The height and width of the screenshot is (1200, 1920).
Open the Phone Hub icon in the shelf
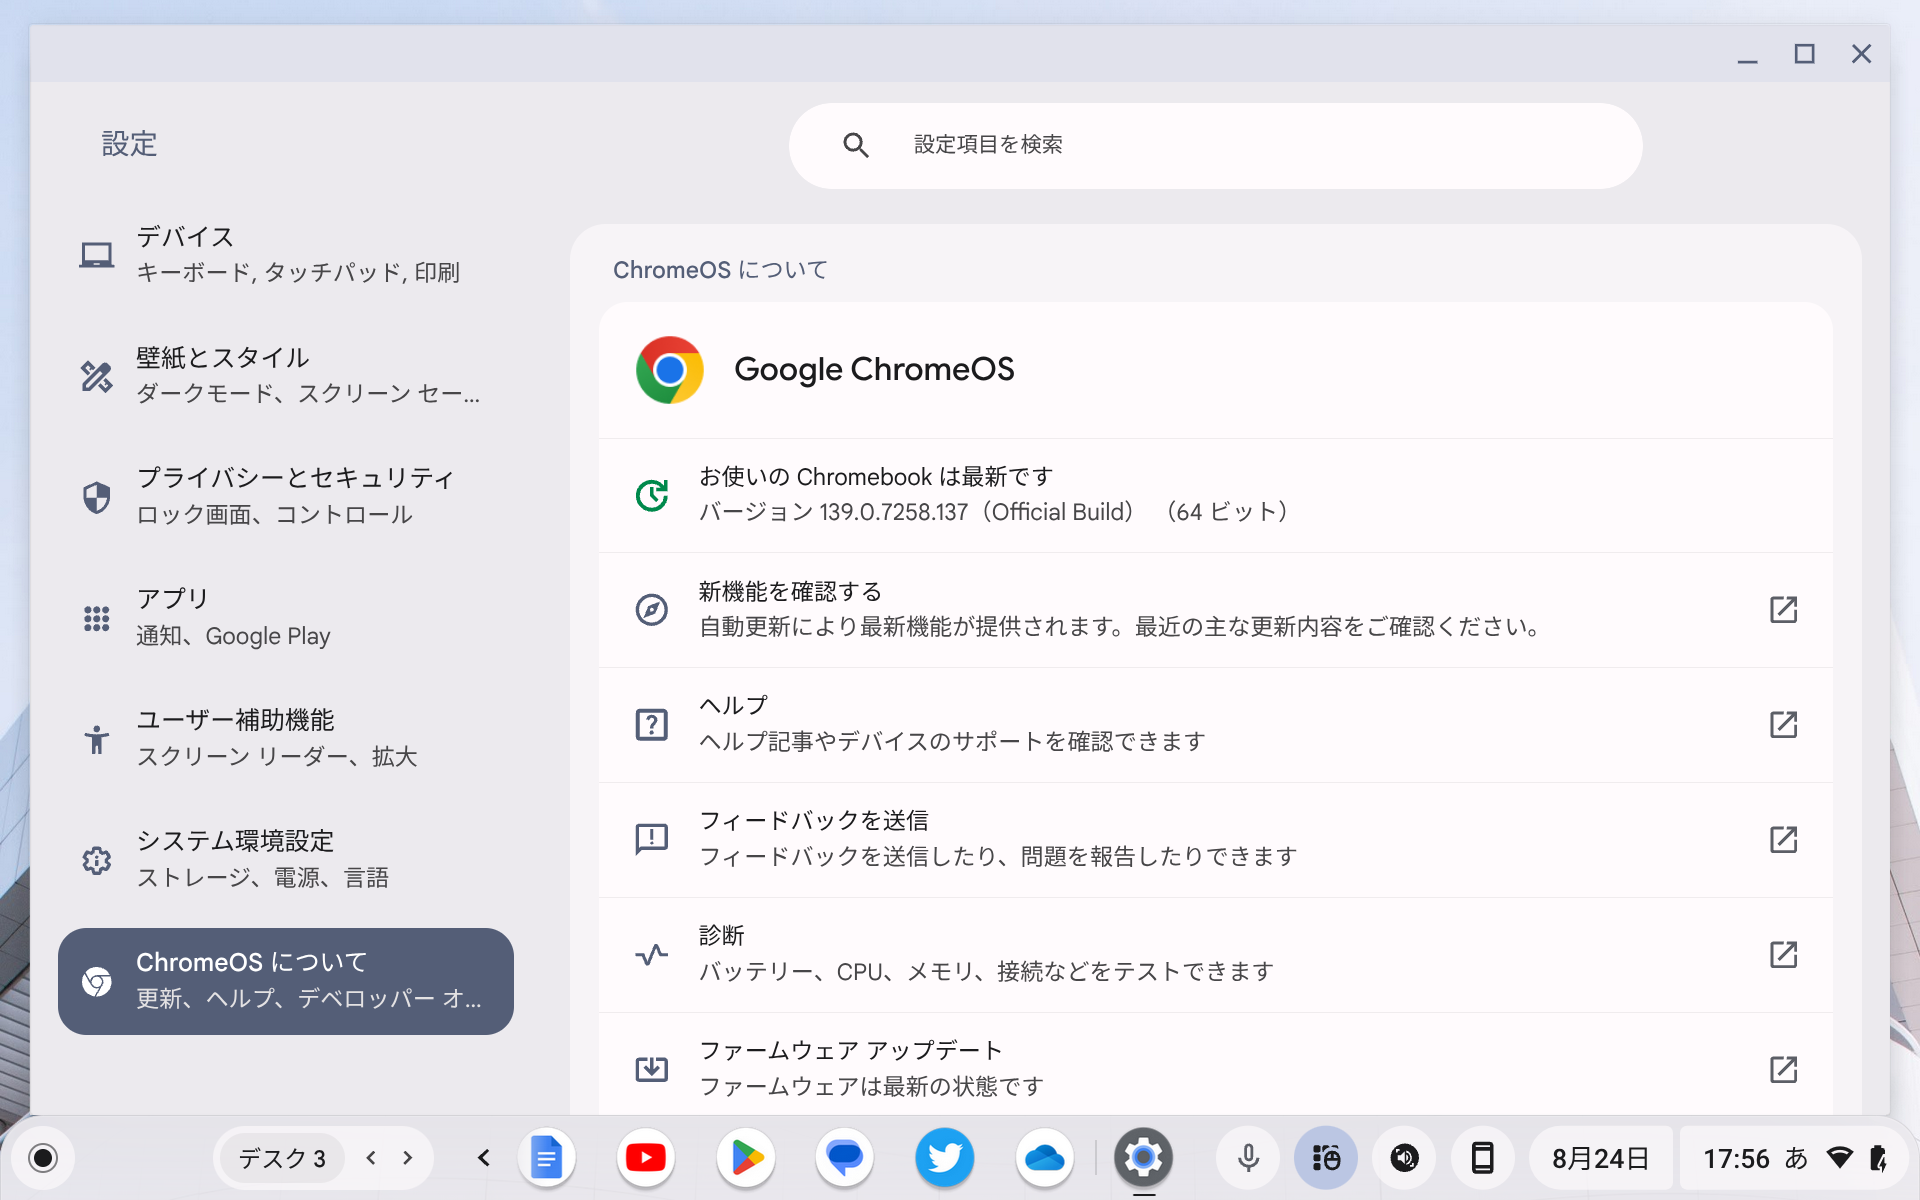tap(1483, 1158)
